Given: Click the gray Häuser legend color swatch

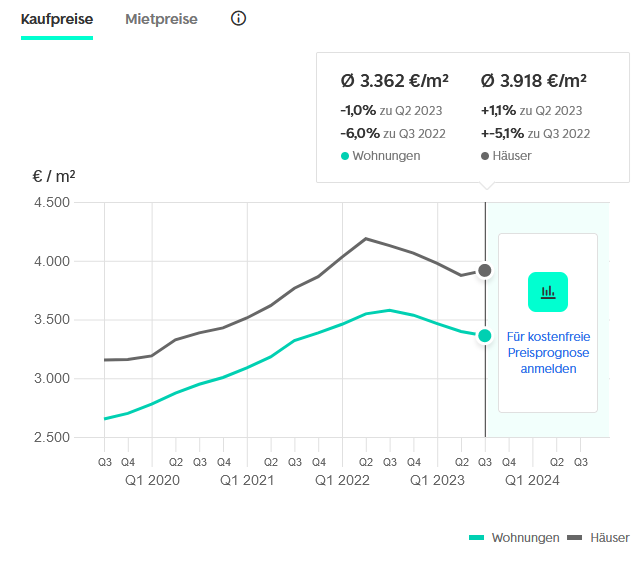Looking at the screenshot, I should click(575, 538).
